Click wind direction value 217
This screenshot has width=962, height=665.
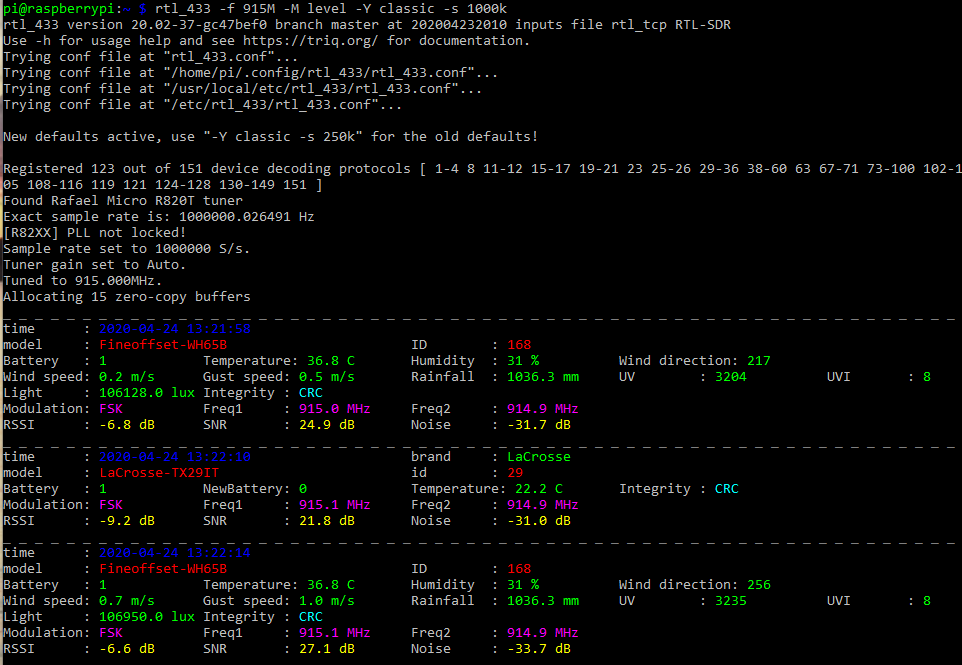coord(758,361)
